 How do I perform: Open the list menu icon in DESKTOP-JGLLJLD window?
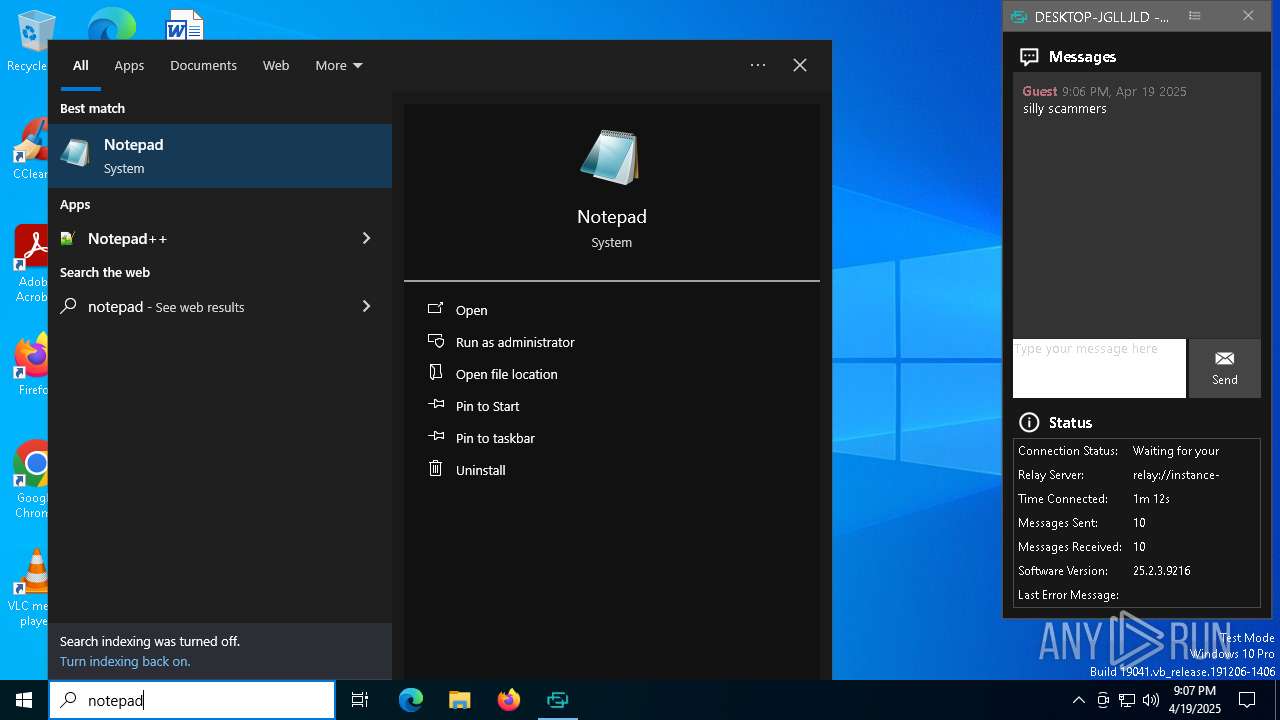[1194, 16]
